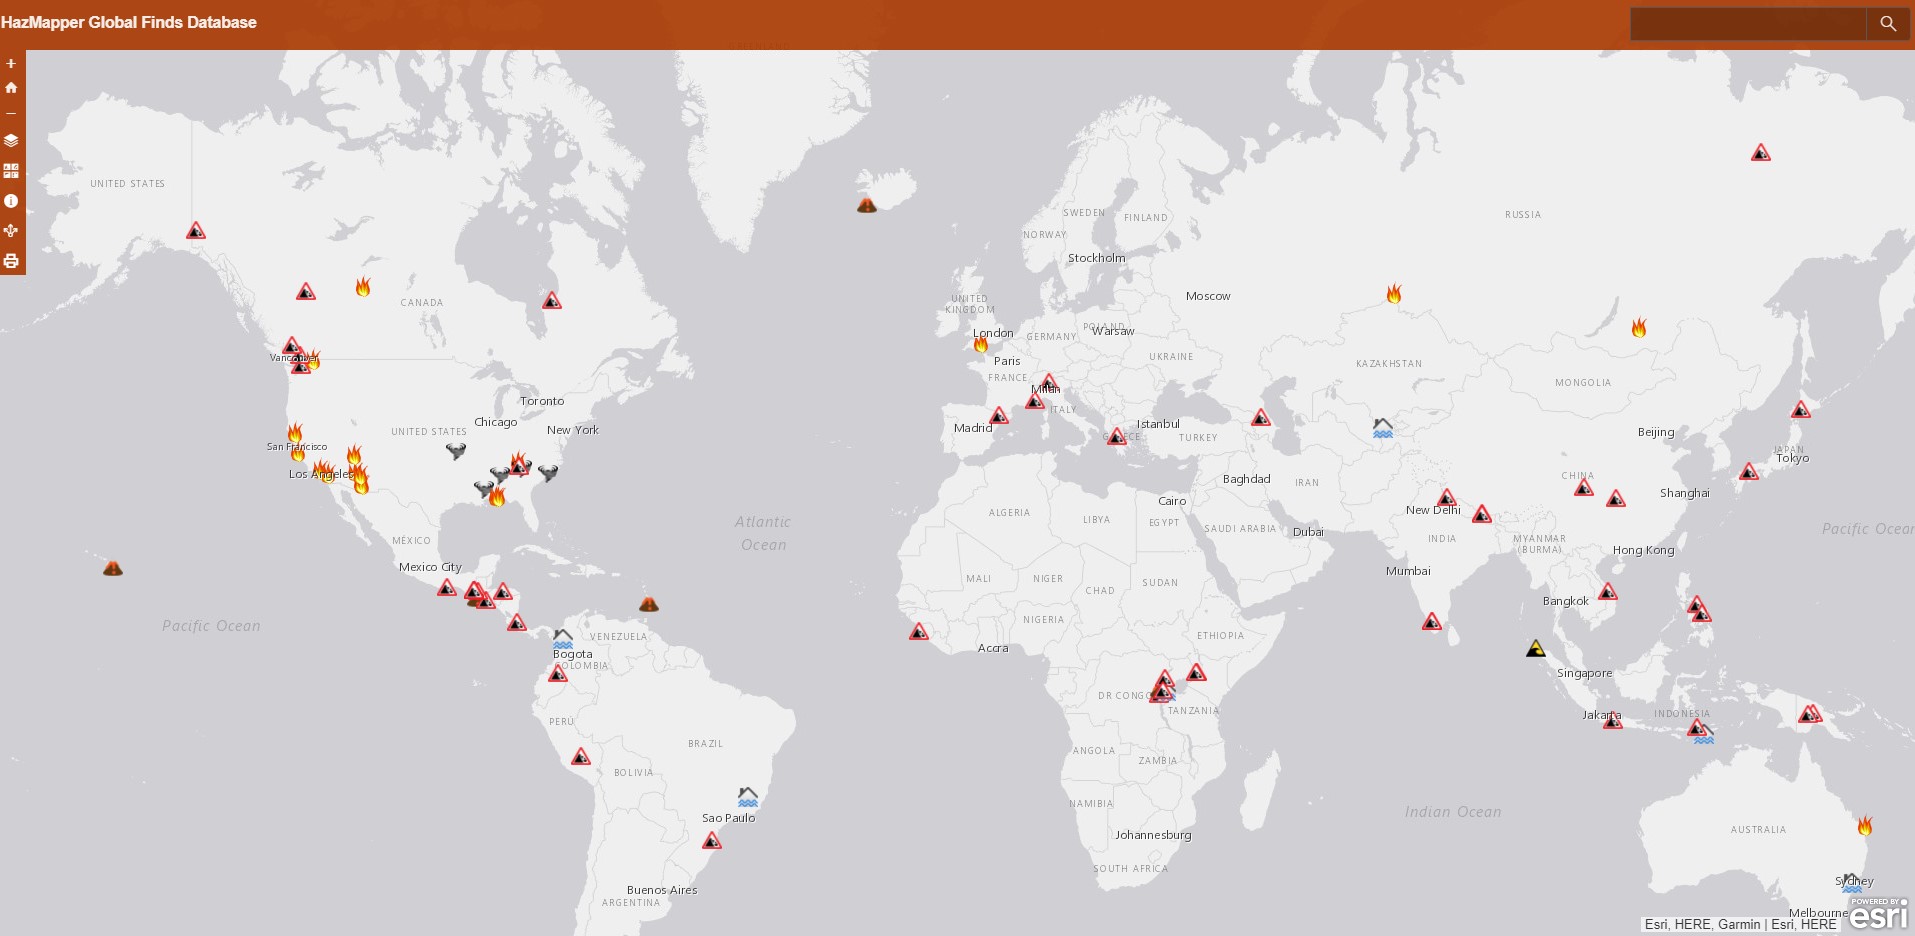Focus the search text field

(x=1747, y=23)
